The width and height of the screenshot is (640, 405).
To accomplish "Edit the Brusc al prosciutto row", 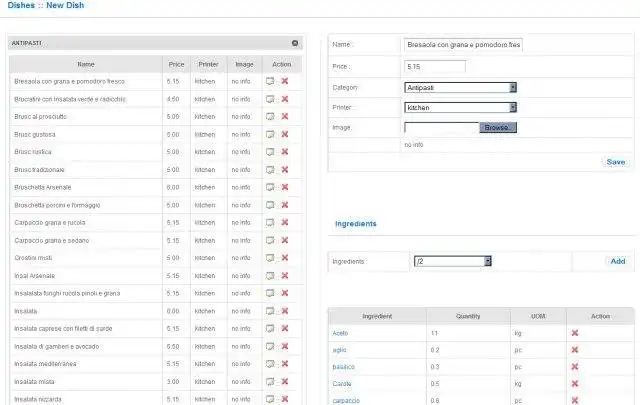I will [270, 116].
